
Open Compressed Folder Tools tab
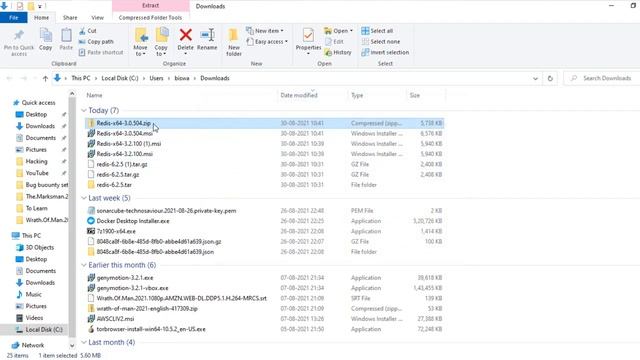pos(150,18)
